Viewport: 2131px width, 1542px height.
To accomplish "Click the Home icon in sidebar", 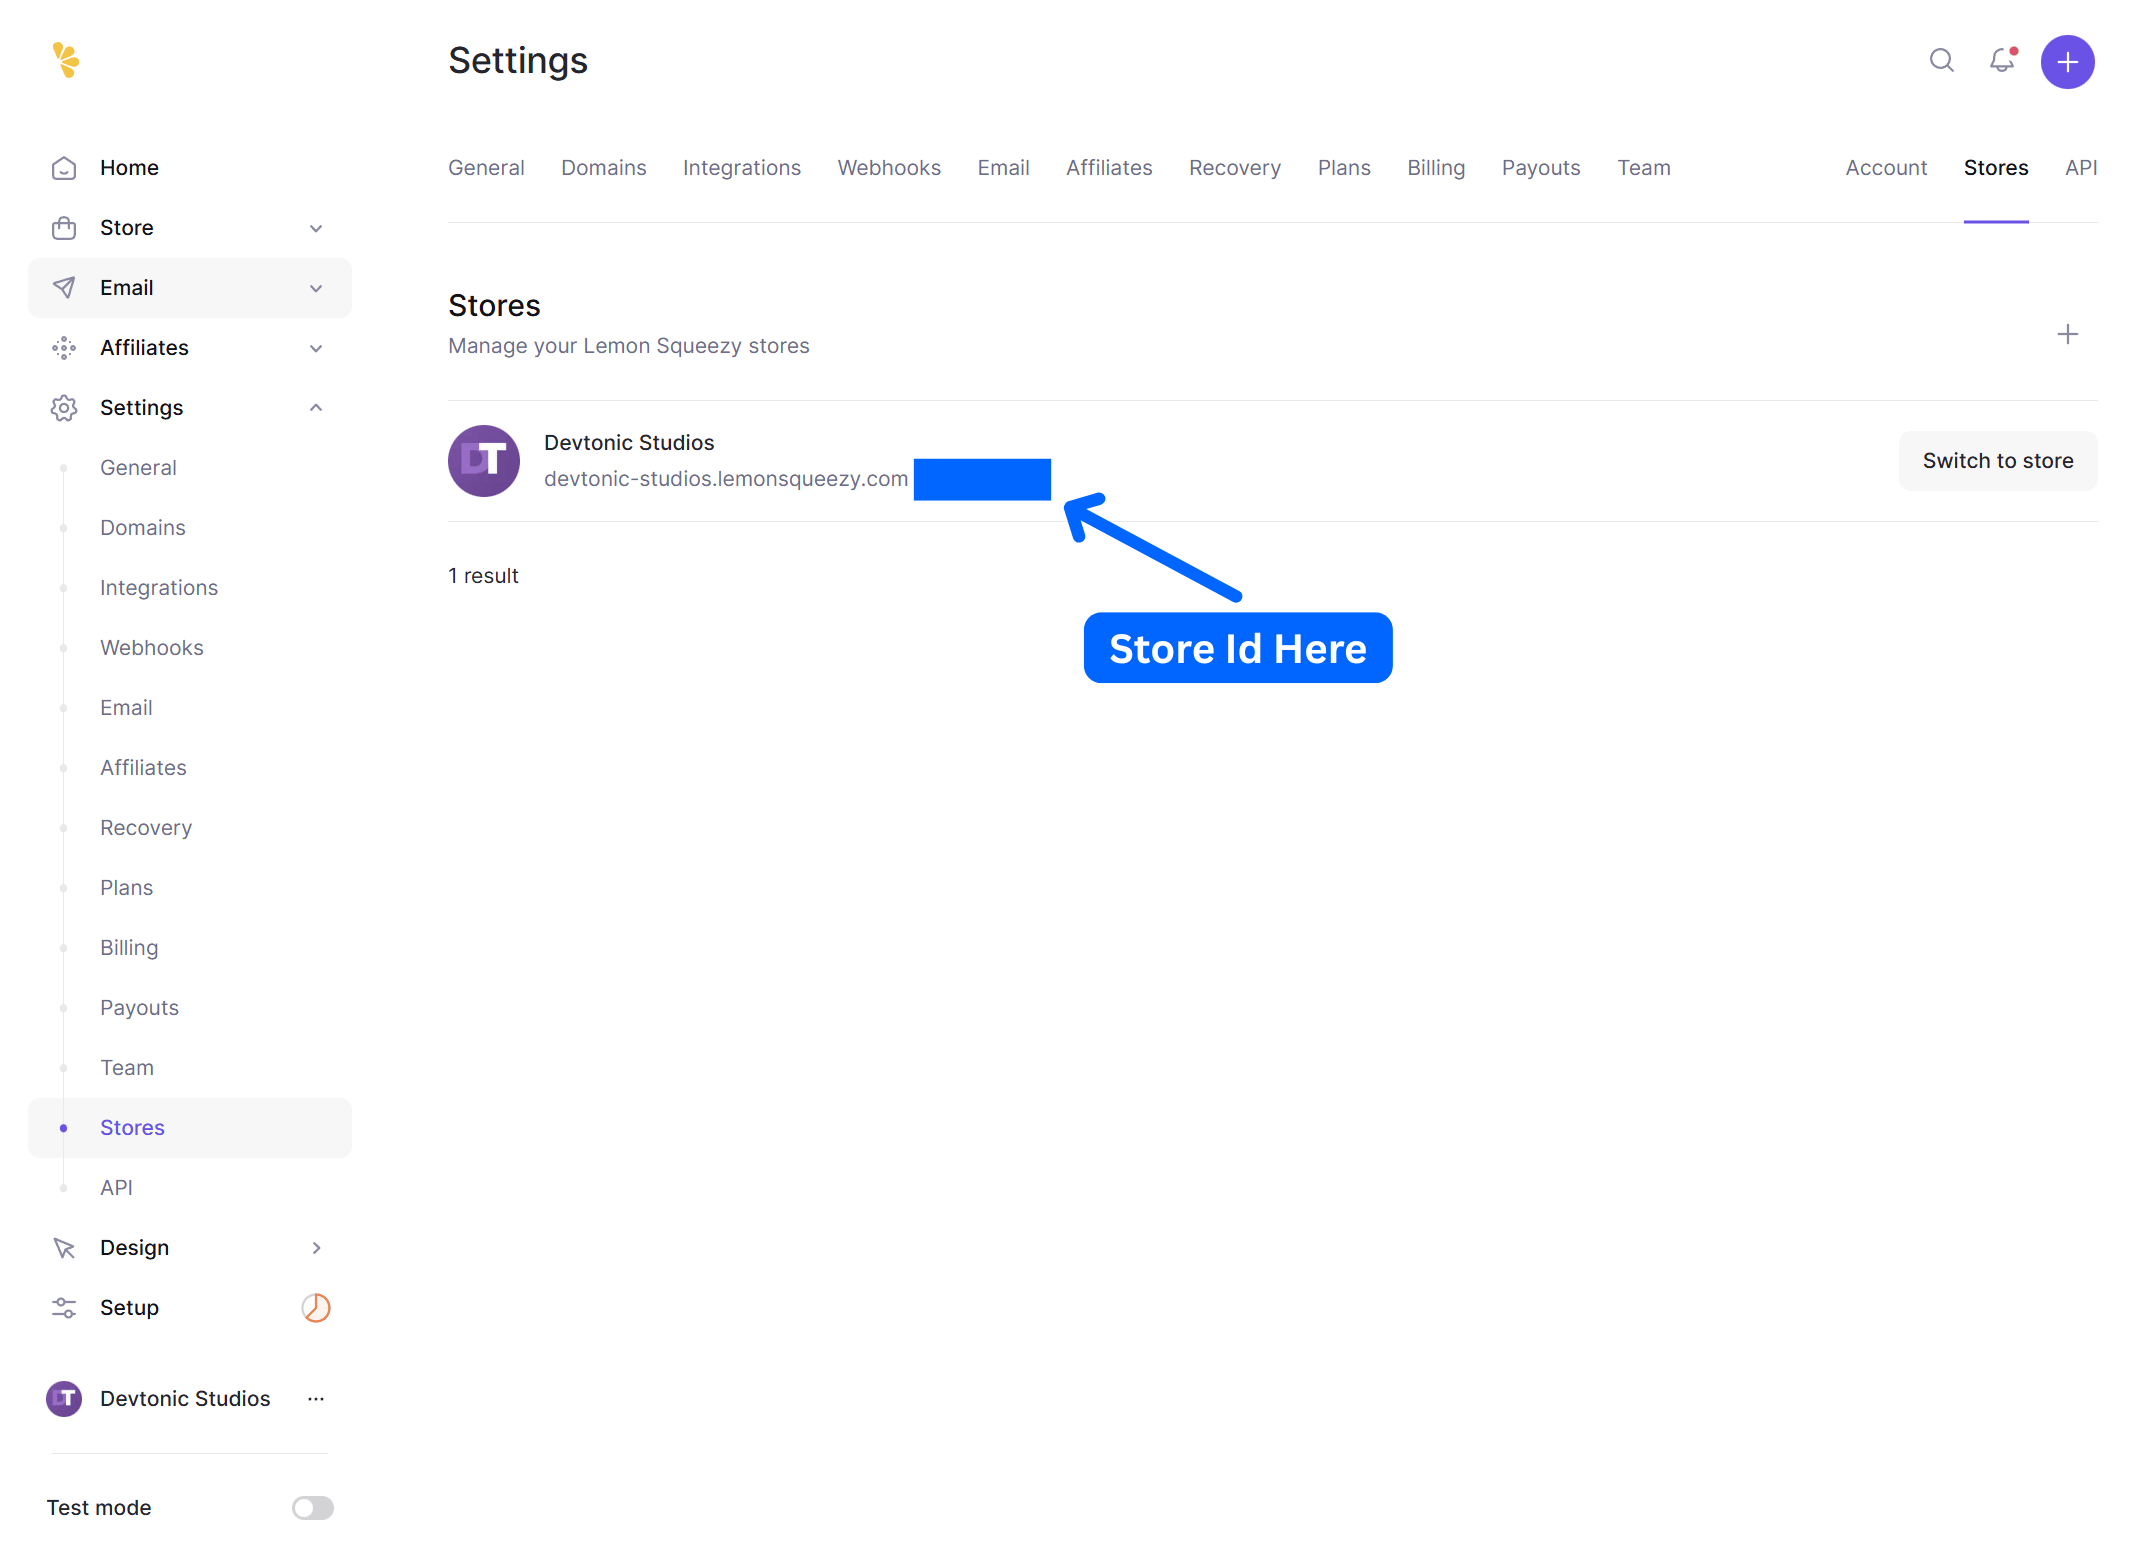I will click(64, 168).
